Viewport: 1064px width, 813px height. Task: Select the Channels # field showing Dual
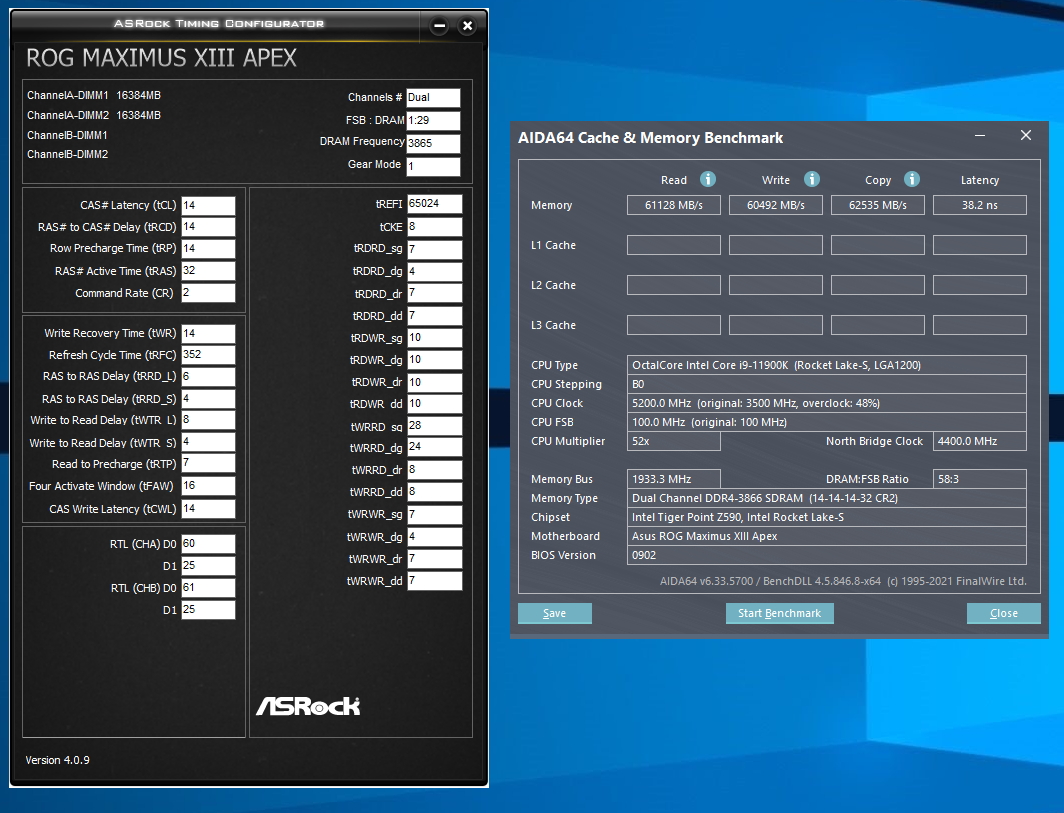434,98
